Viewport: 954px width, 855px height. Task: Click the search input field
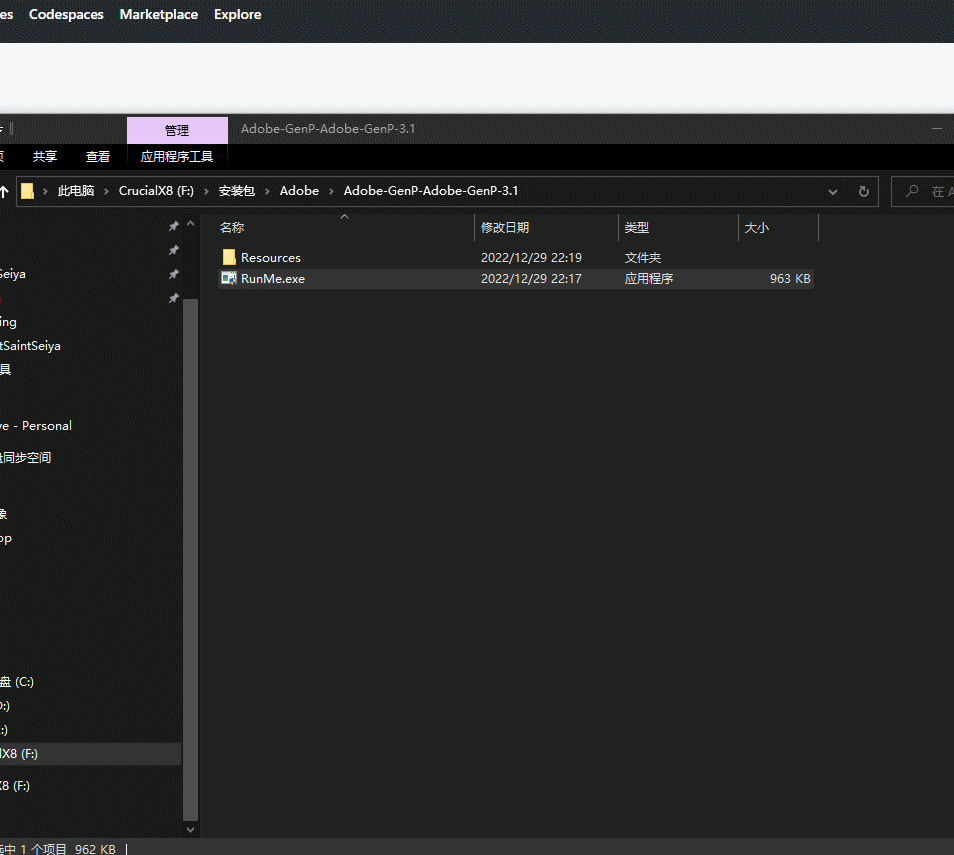click(924, 192)
